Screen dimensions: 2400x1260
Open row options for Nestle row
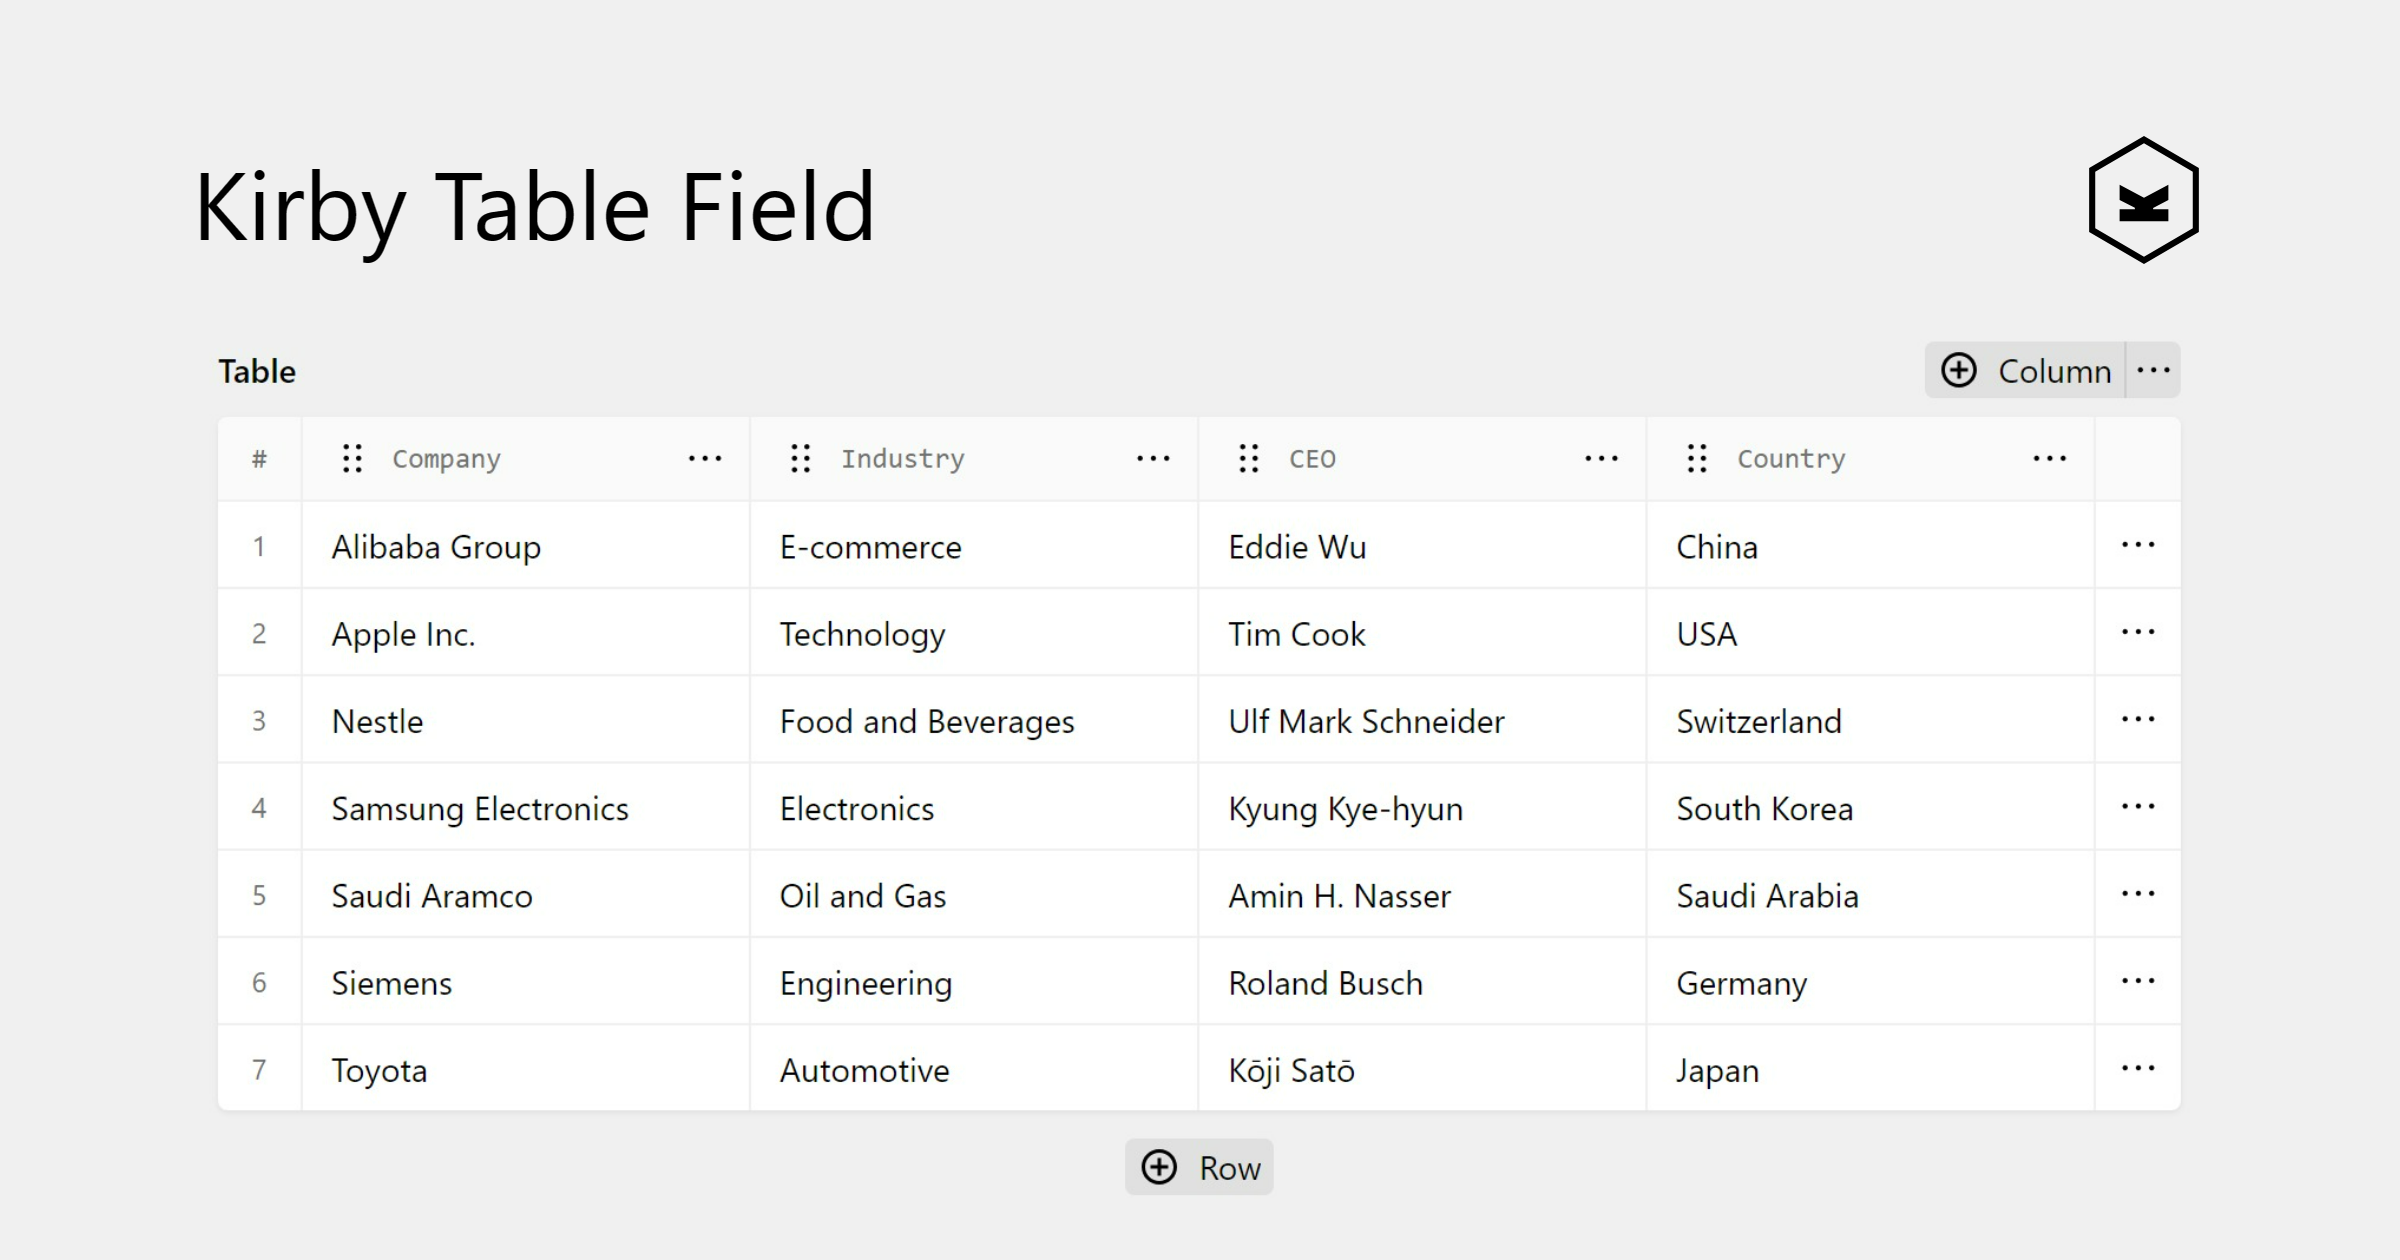(x=2138, y=720)
